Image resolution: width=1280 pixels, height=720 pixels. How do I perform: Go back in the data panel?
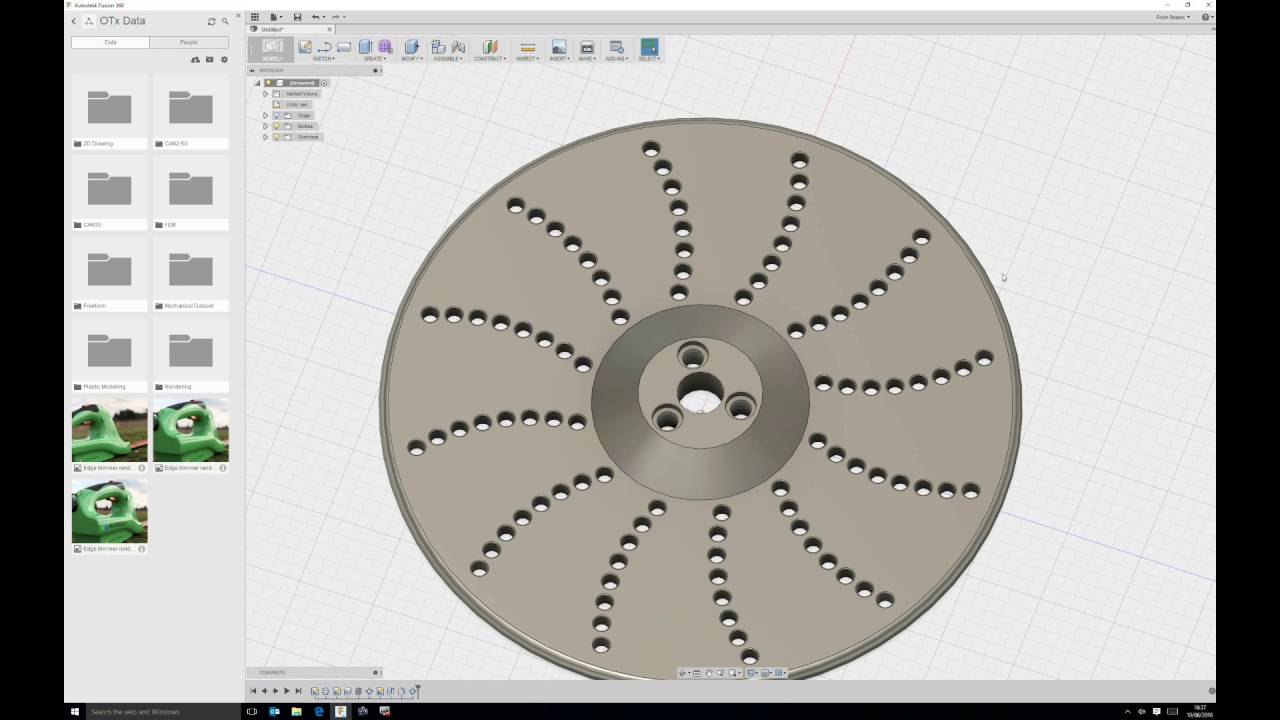[73, 21]
